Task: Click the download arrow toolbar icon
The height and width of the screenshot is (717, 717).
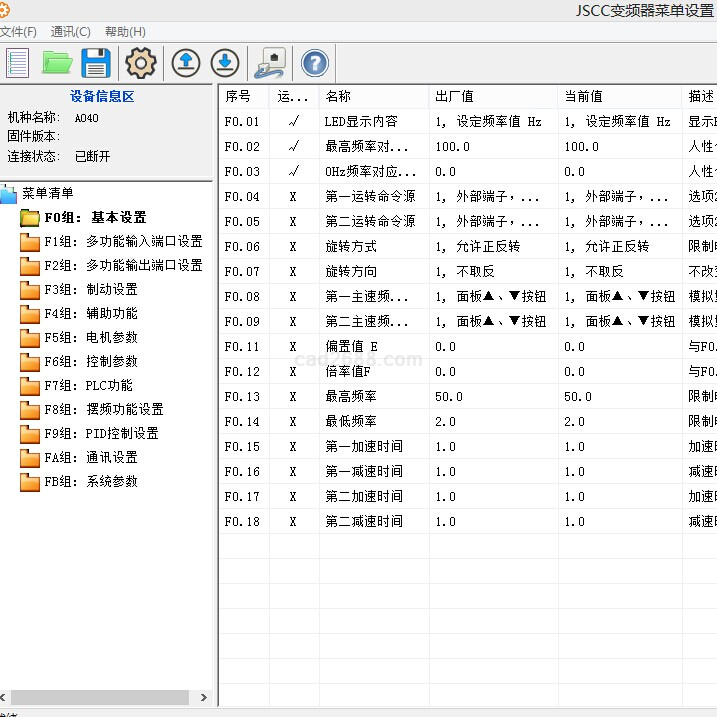Action: pyautogui.click(x=225, y=63)
